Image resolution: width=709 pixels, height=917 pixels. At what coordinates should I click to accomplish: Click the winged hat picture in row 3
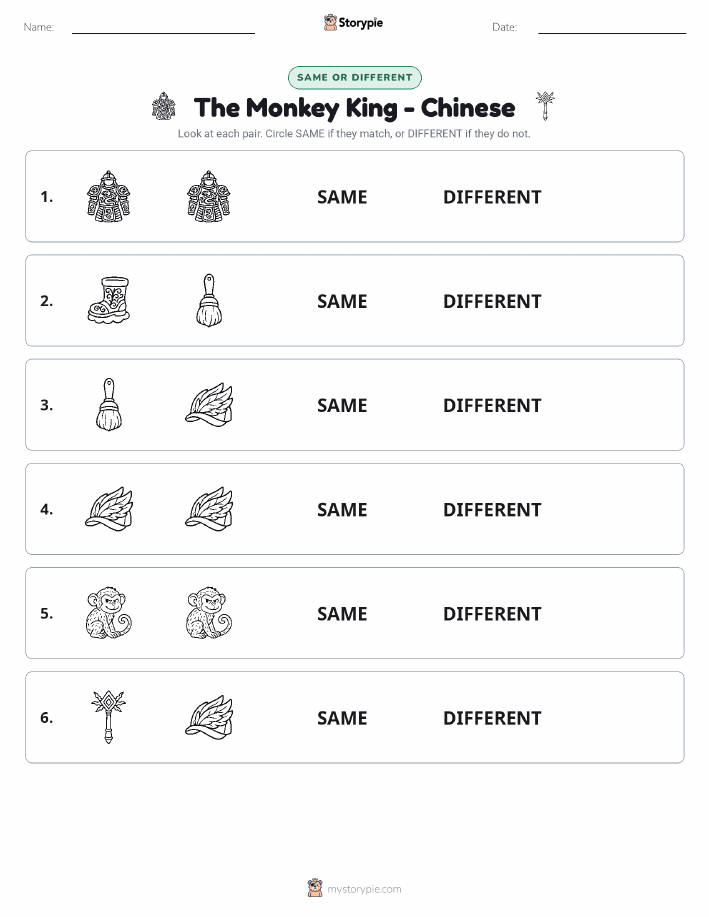click(209, 405)
